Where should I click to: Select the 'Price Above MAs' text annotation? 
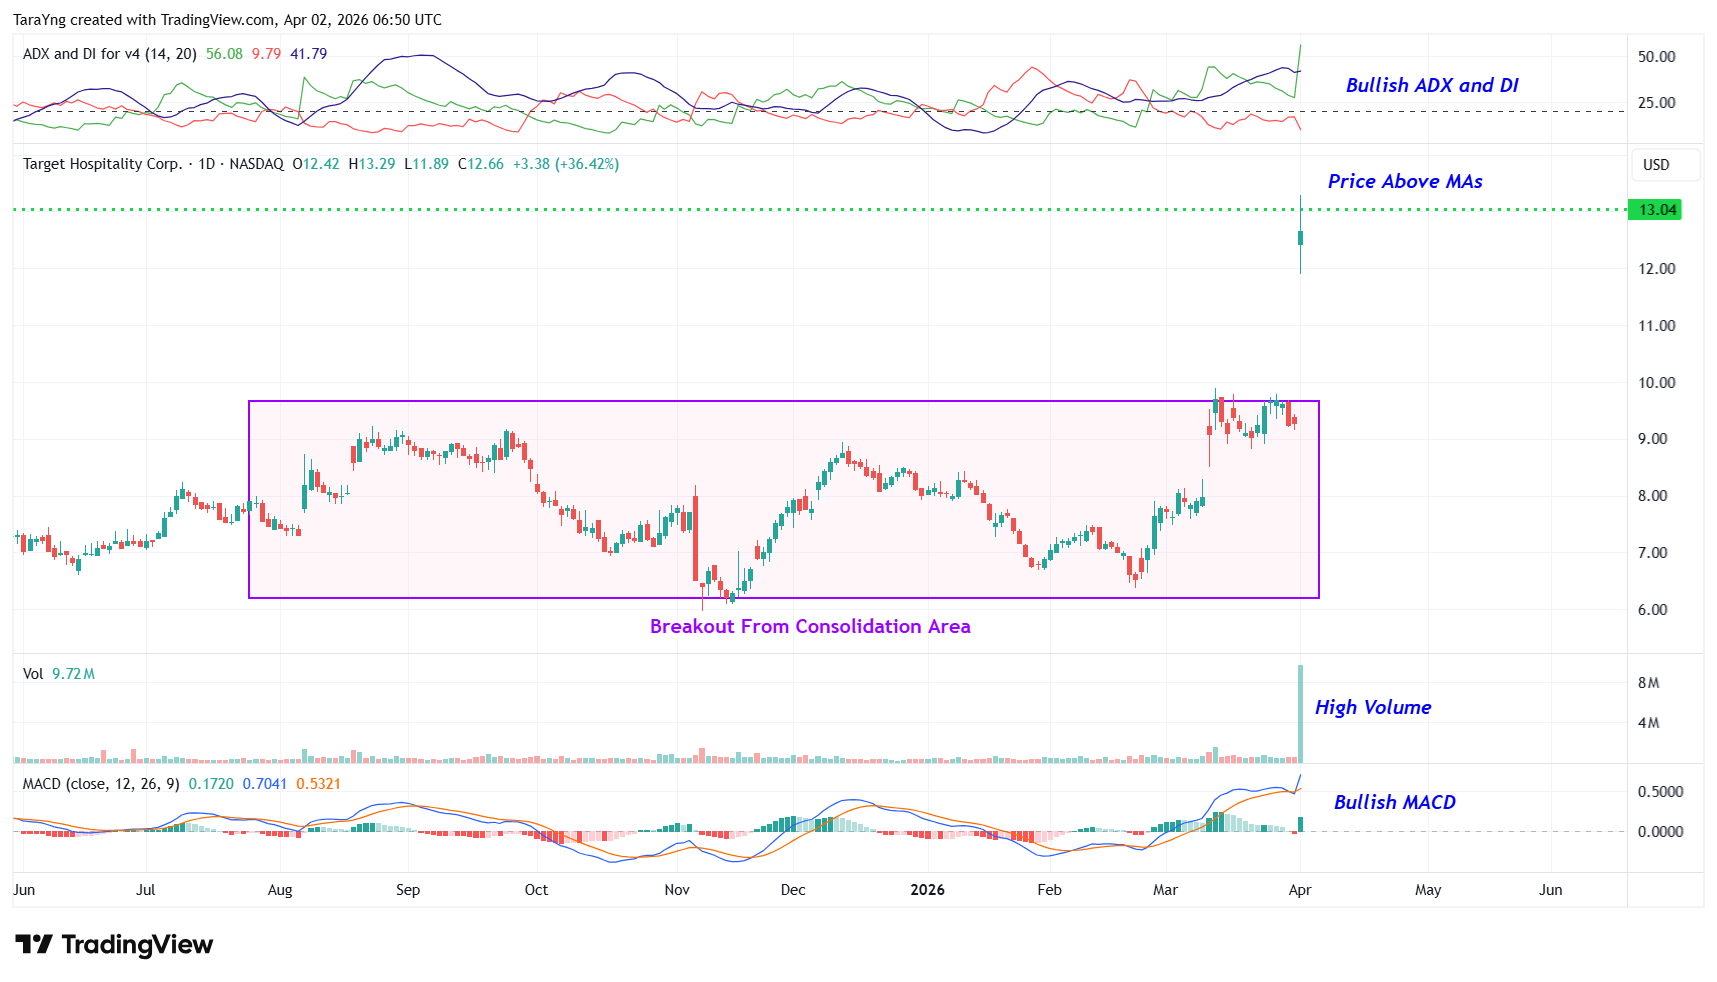tap(1404, 182)
